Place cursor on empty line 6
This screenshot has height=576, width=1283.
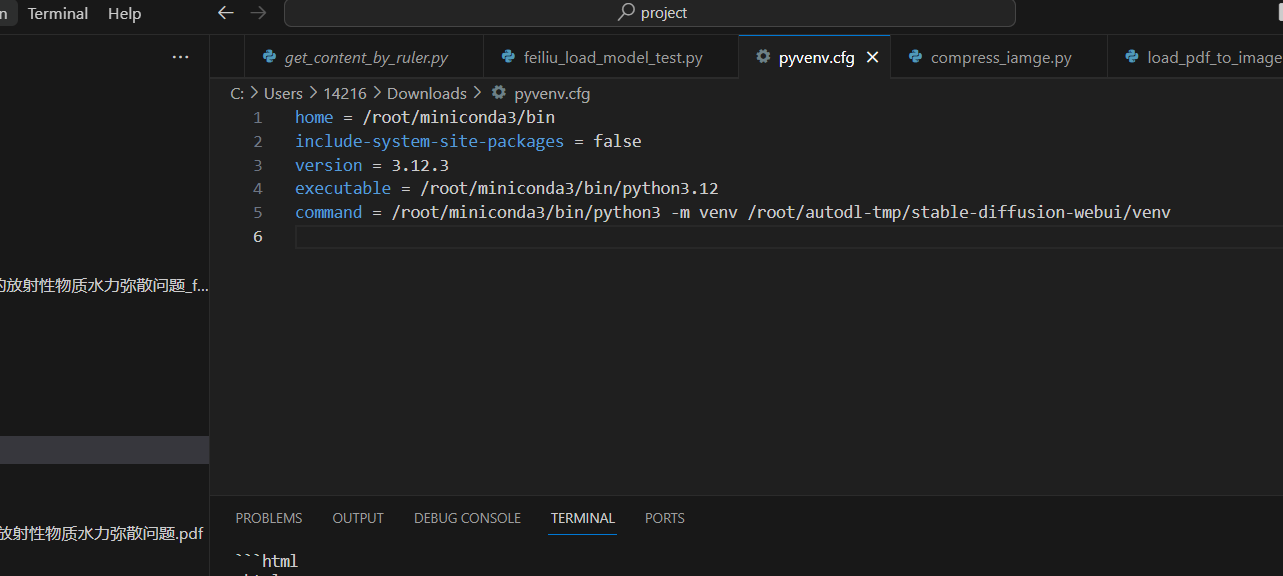click(788, 236)
